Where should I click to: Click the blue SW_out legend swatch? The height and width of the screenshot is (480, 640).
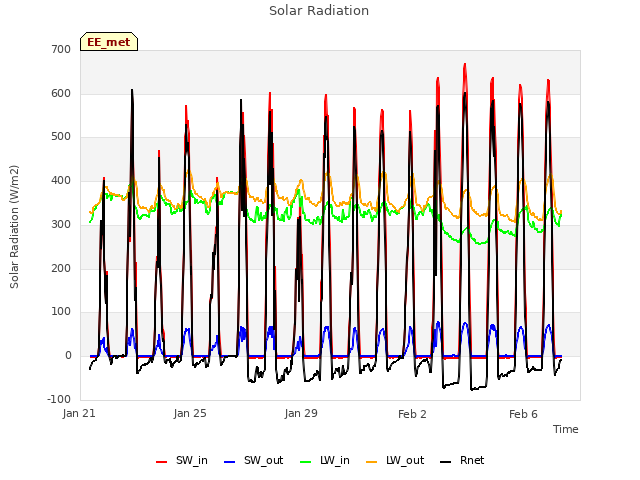[230, 462]
